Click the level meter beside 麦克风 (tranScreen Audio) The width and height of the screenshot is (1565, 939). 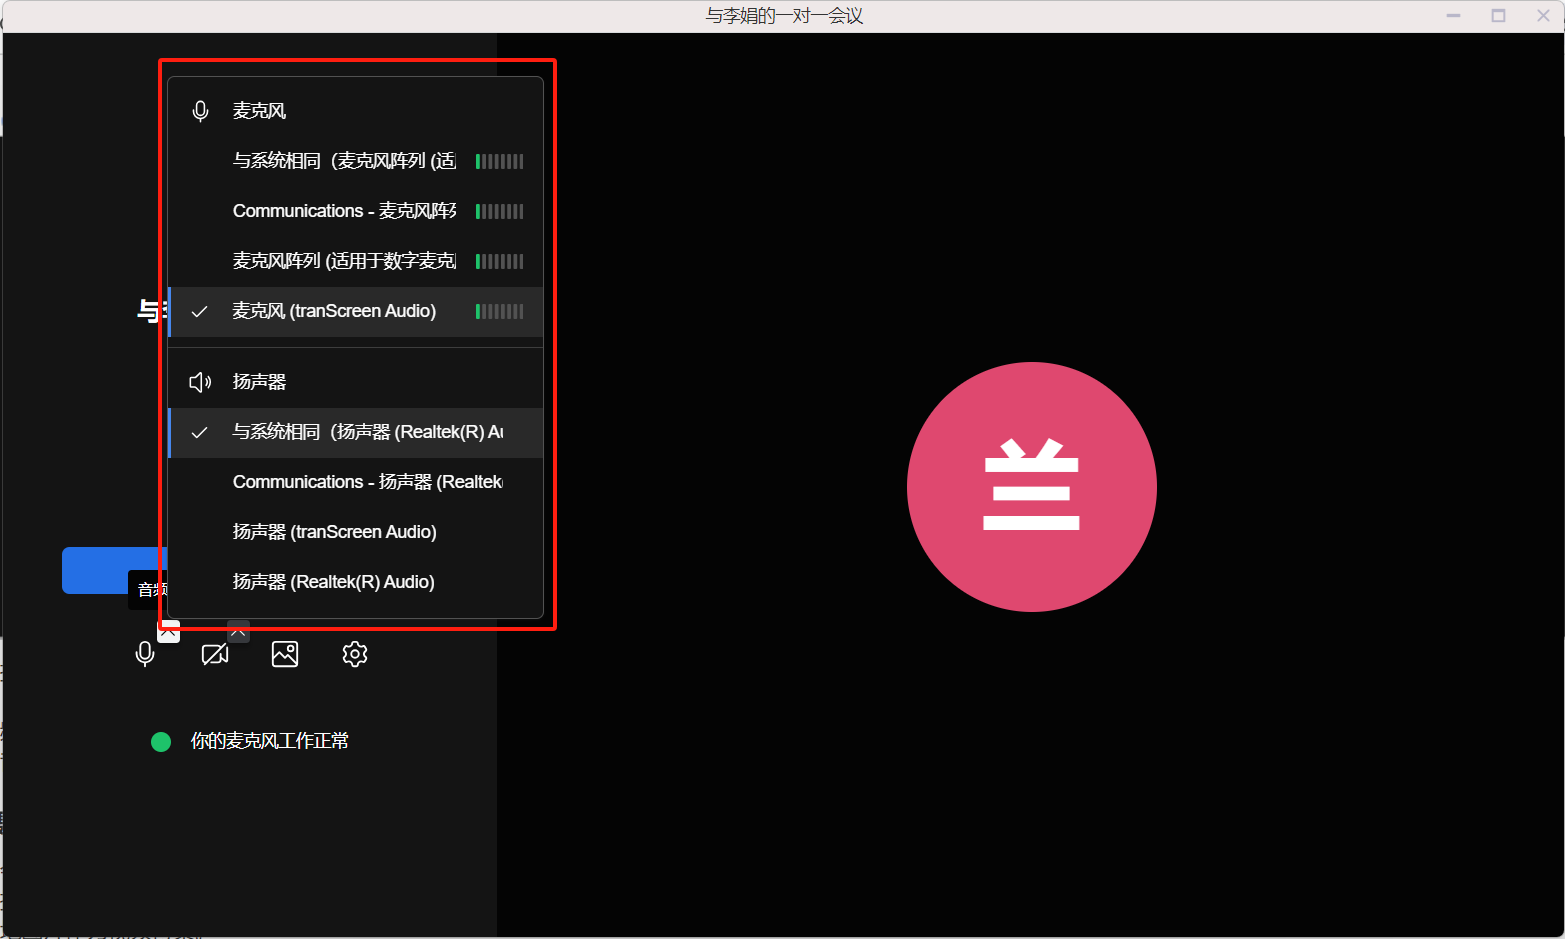click(499, 311)
